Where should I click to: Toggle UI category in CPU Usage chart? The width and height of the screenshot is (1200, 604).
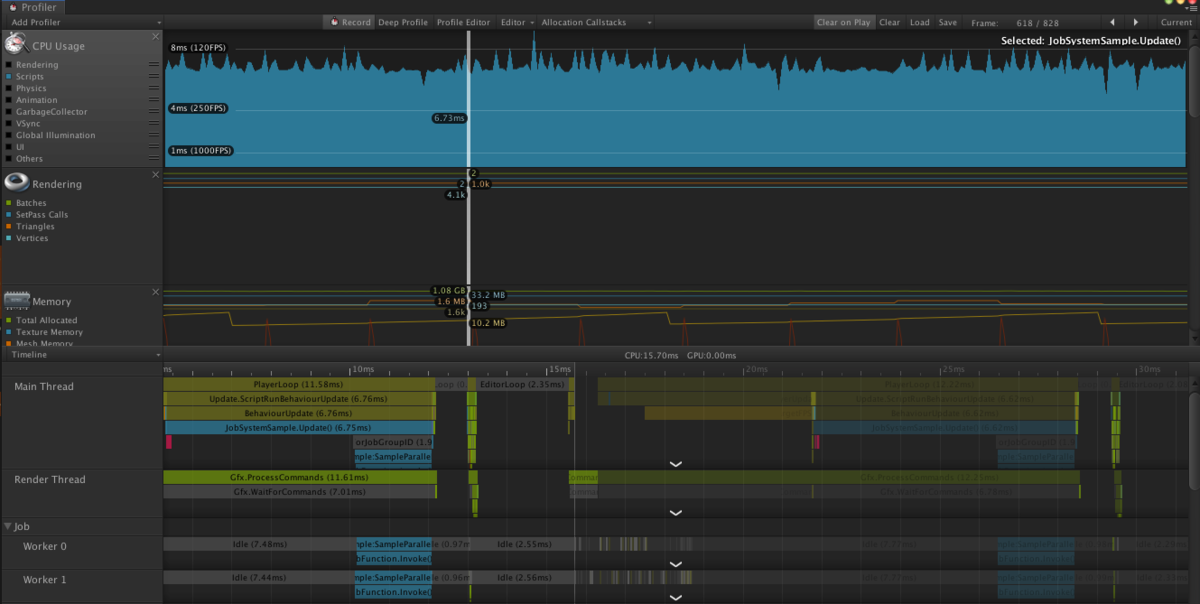coord(8,147)
